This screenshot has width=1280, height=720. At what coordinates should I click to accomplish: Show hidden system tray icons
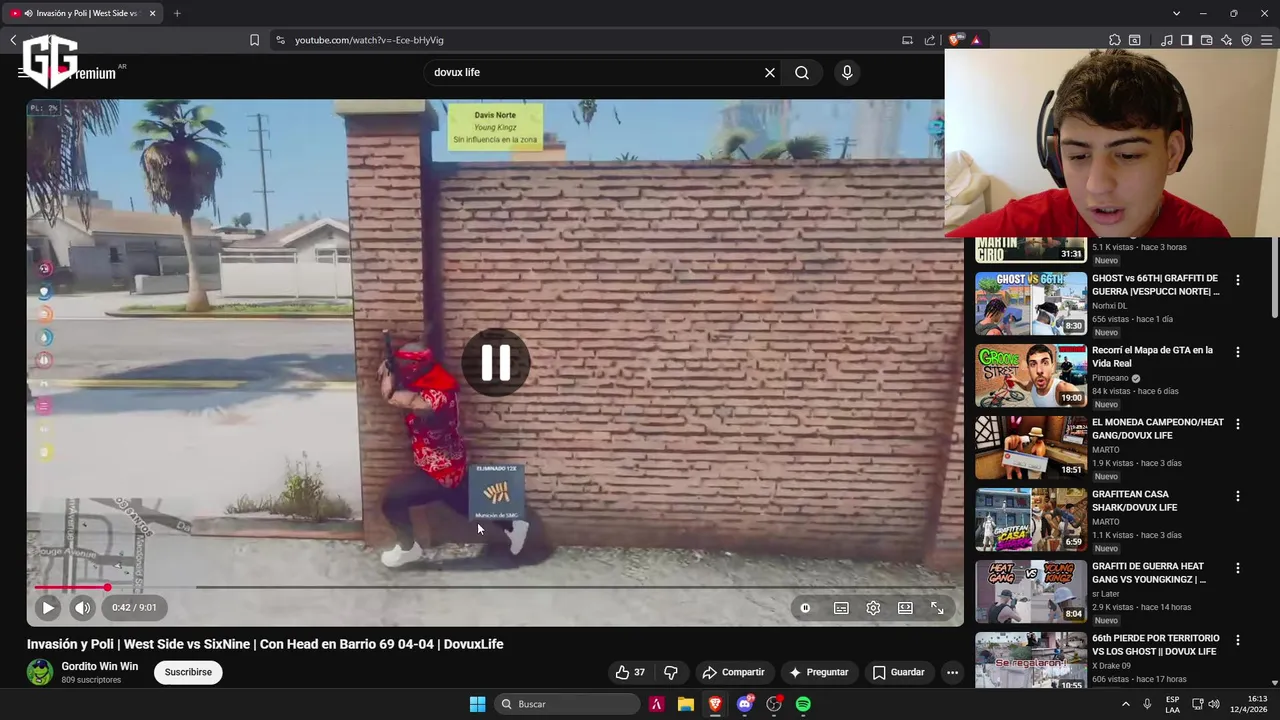pos(1125,704)
